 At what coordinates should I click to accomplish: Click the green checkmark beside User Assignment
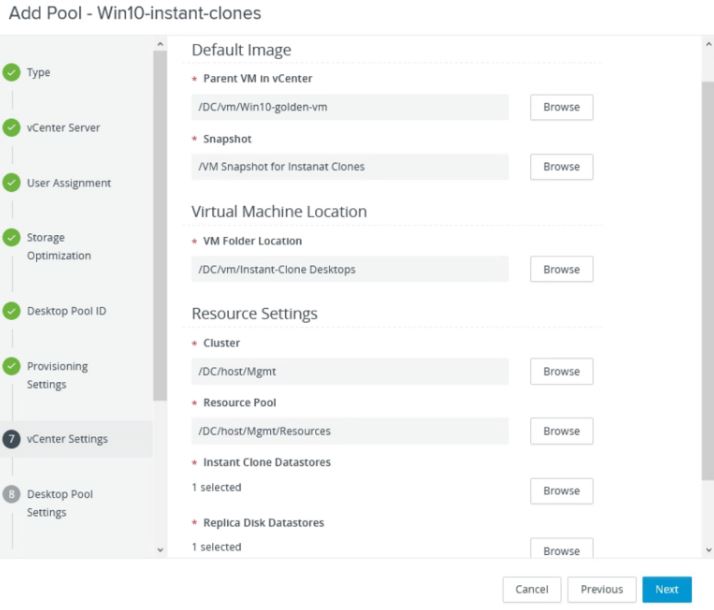11,183
